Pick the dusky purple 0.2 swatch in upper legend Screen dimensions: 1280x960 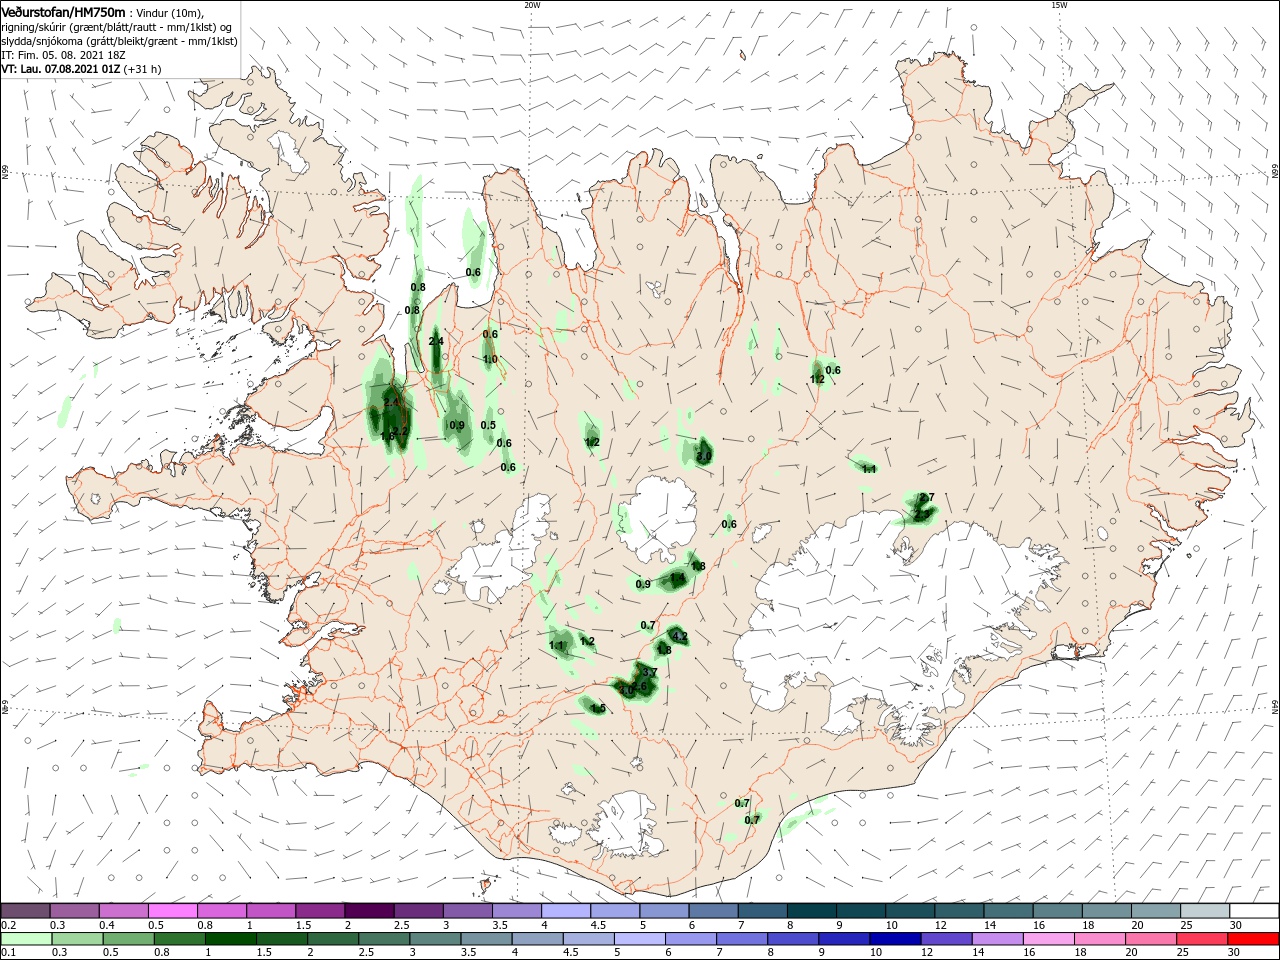click(x=25, y=911)
